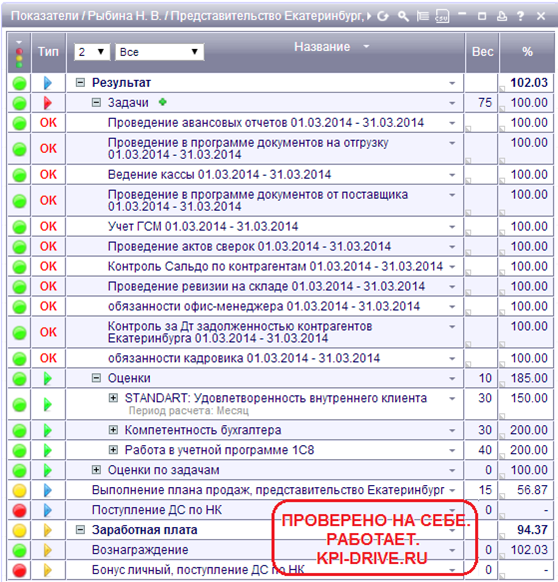Click Рыбина Н. В. in breadcrumb title
This screenshot has width=558, height=582.
coord(124,16)
